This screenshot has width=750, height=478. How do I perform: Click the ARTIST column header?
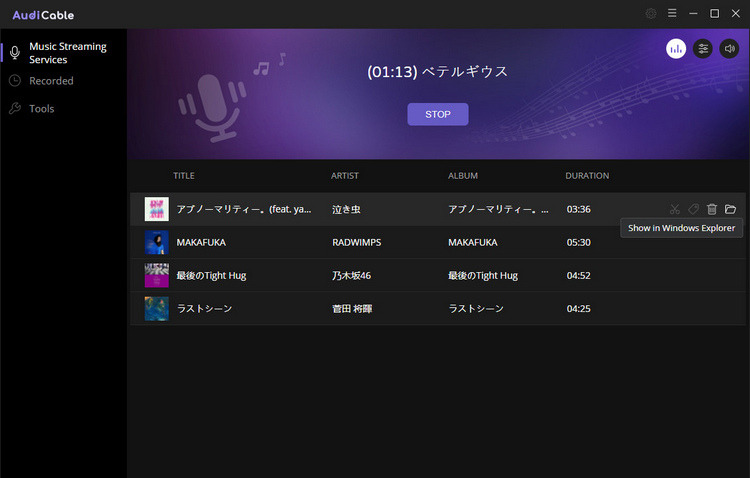coord(344,176)
